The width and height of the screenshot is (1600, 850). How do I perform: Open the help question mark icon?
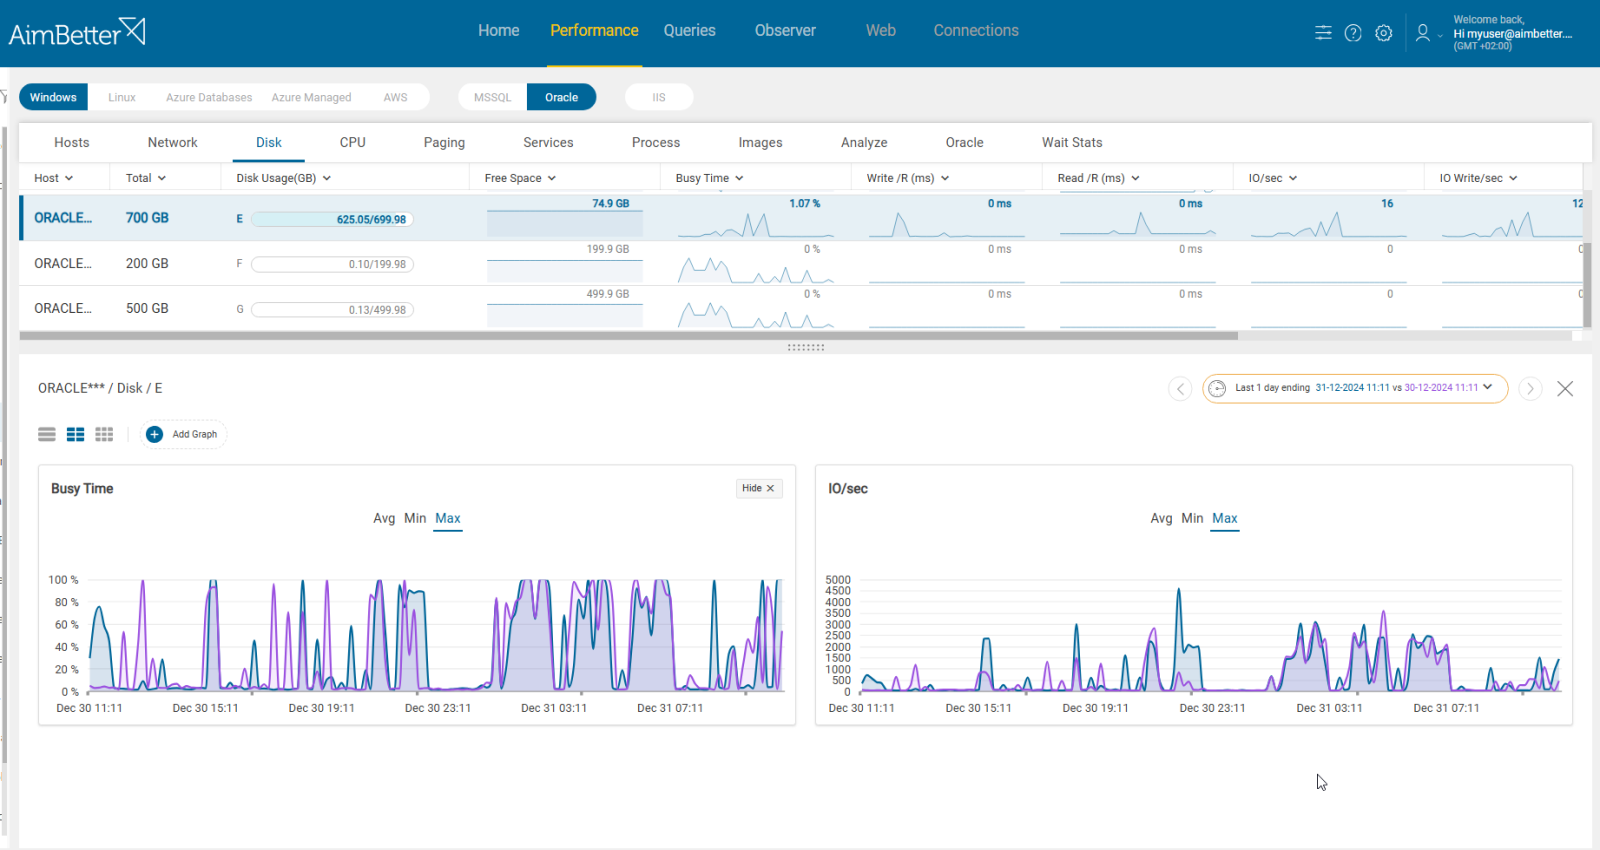point(1353,33)
